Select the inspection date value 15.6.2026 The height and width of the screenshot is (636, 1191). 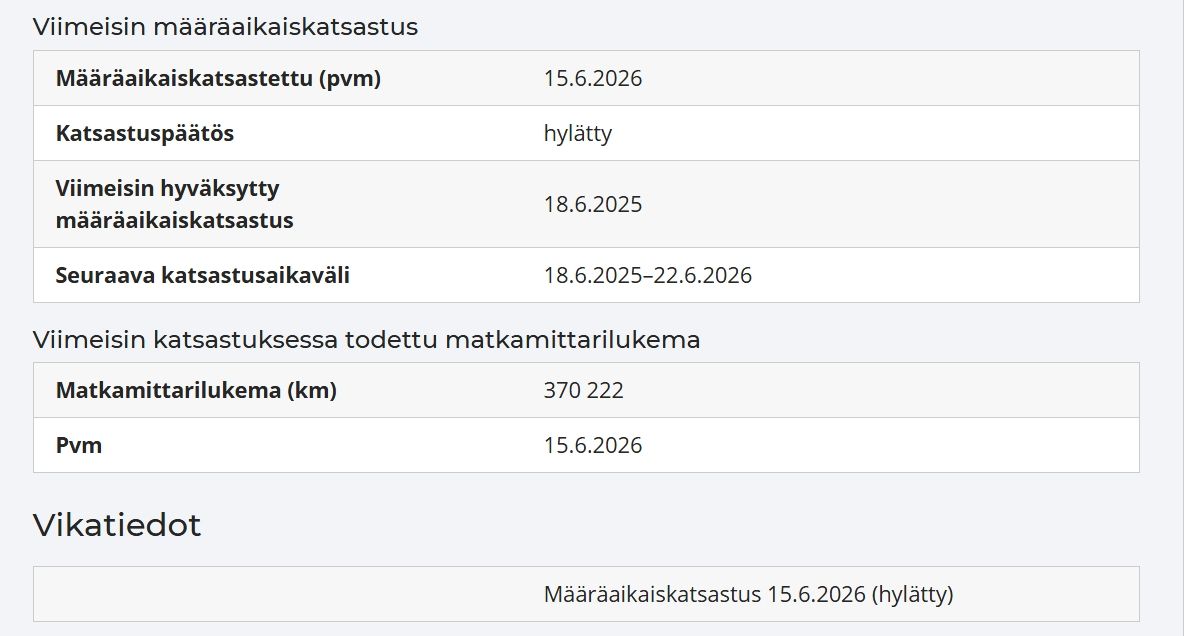(592, 78)
